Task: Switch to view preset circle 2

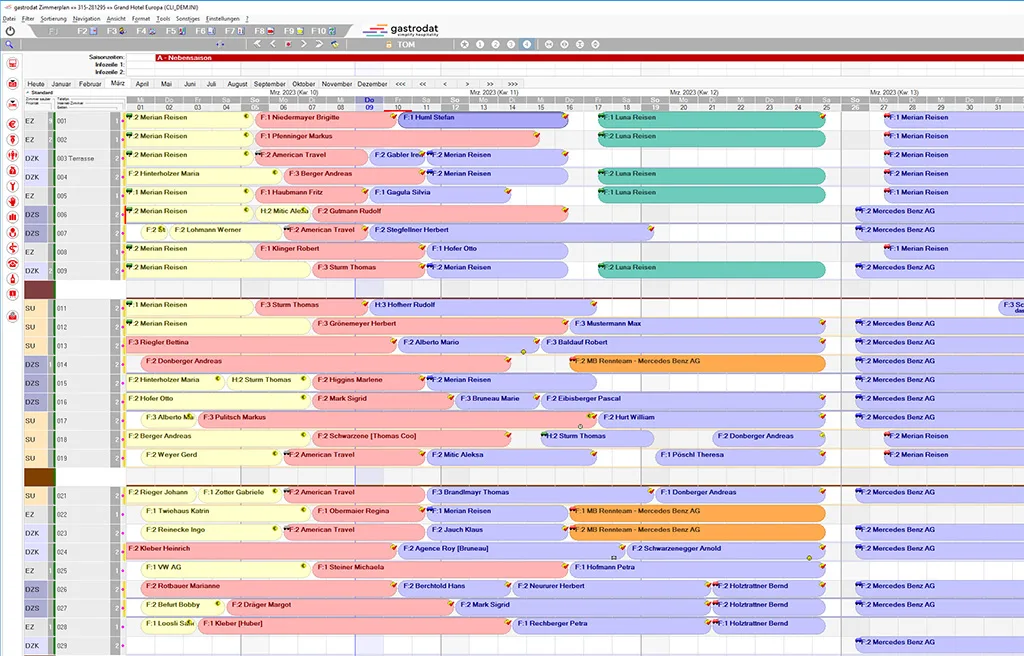Action: click(496, 44)
